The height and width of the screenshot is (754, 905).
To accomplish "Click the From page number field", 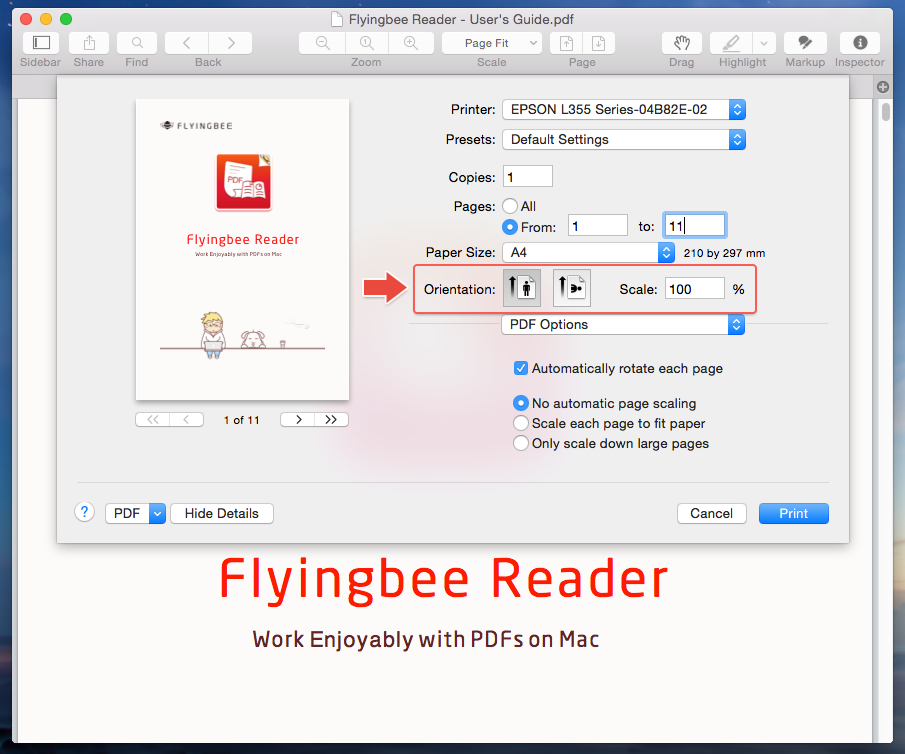I will (598, 225).
